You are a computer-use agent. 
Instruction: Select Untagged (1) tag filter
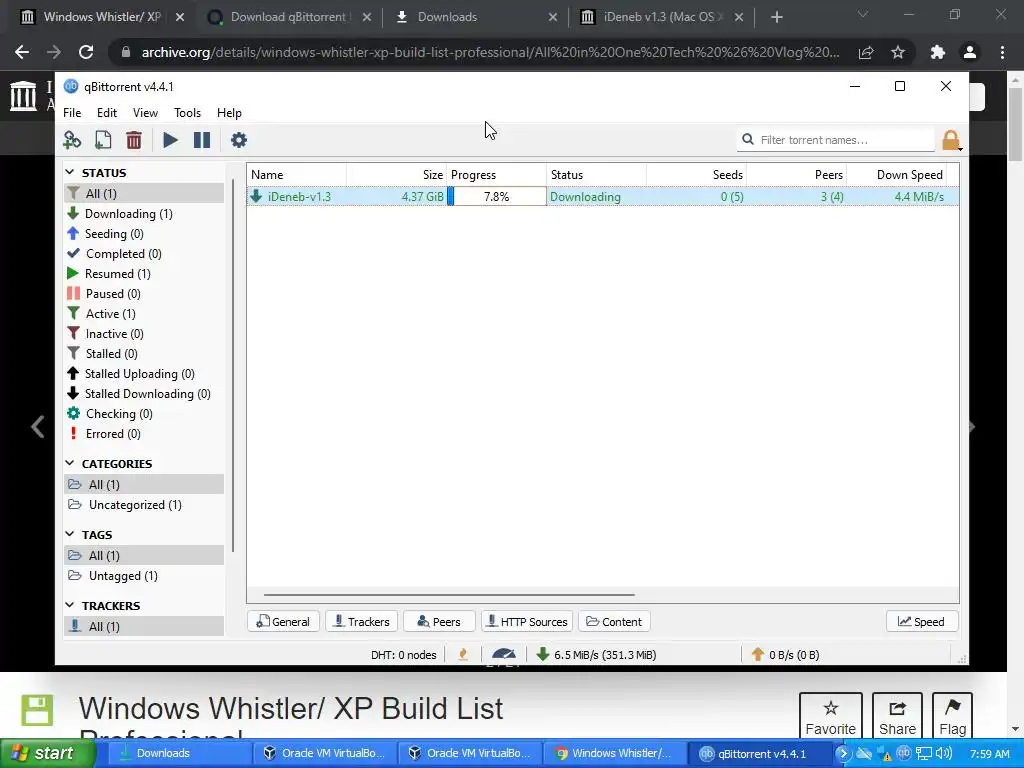(x=123, y=575)
